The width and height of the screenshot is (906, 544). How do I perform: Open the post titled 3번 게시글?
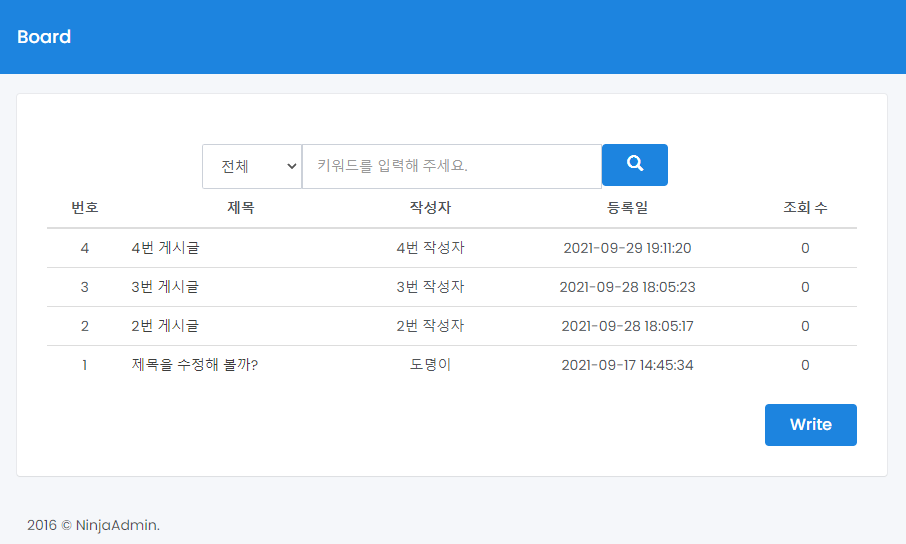pyautogui.click(x=165, y=287)
